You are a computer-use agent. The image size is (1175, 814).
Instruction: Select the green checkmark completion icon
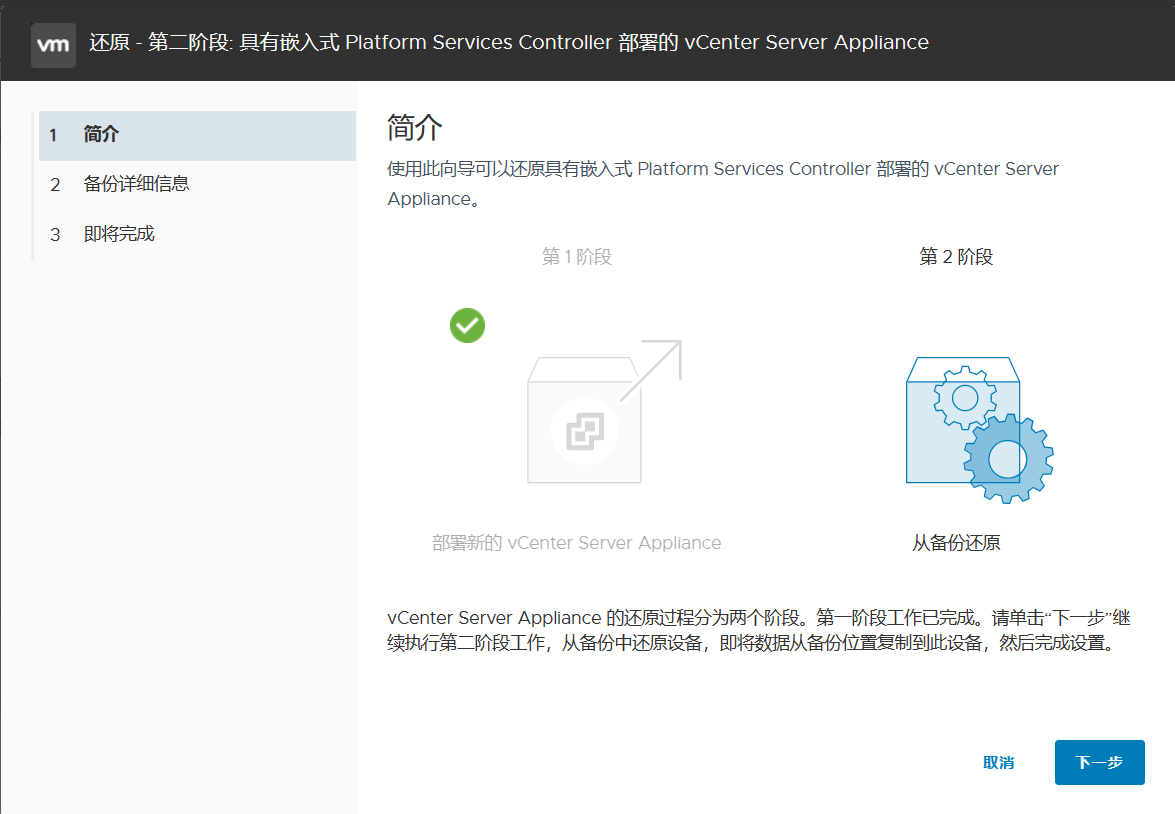(x=467, y=325)
